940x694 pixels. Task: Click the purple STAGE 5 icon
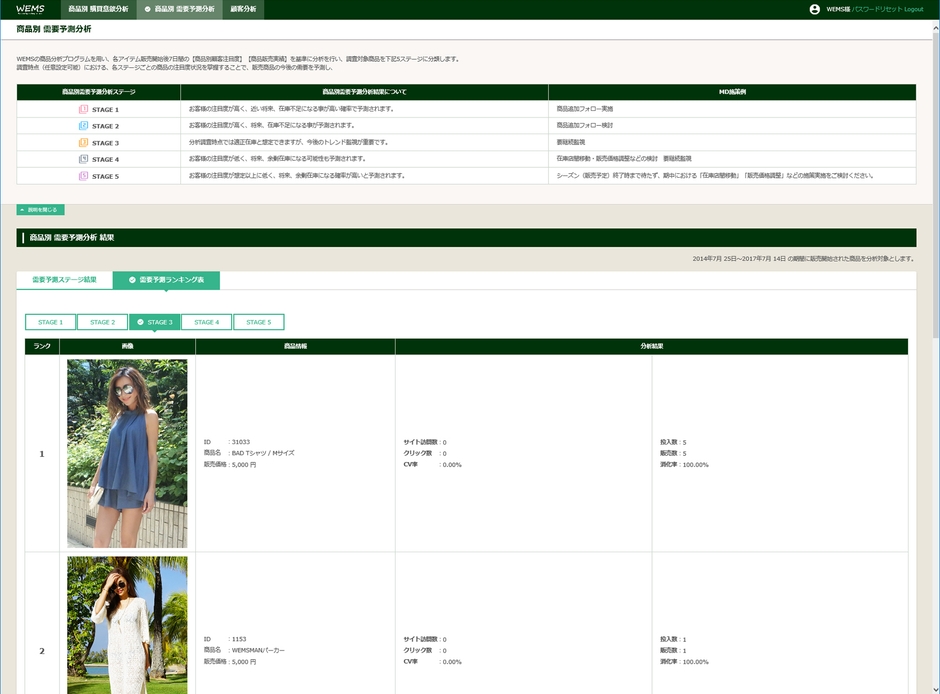coord(84,176)
